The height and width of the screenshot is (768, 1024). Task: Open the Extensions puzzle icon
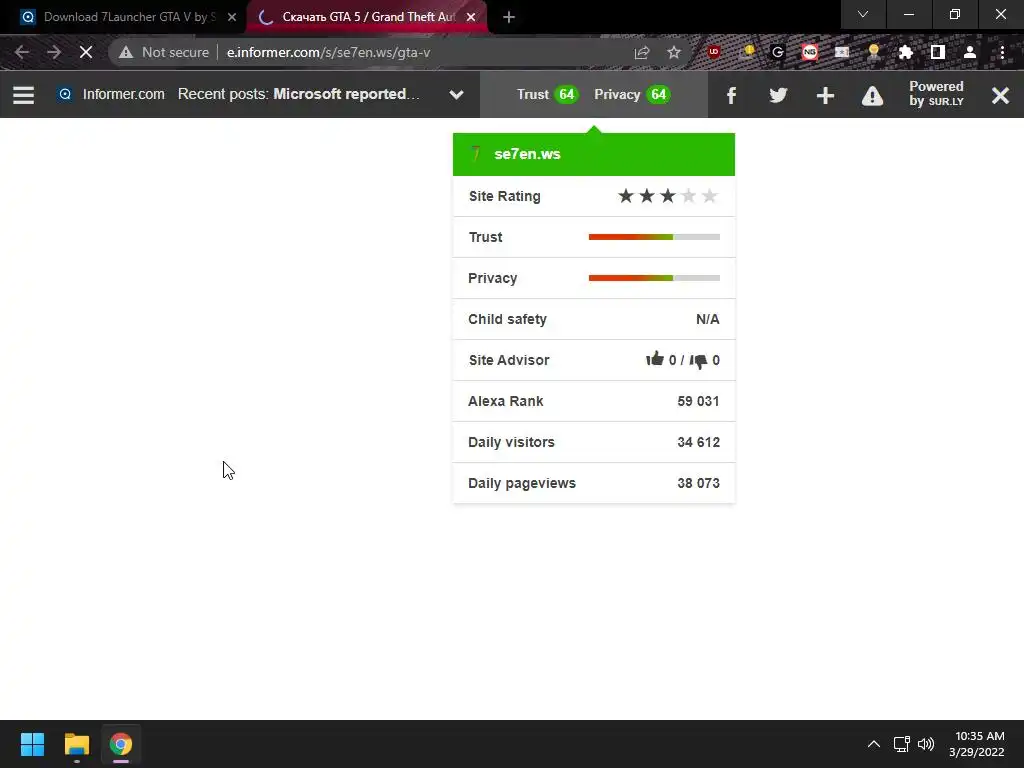[905, 52]
